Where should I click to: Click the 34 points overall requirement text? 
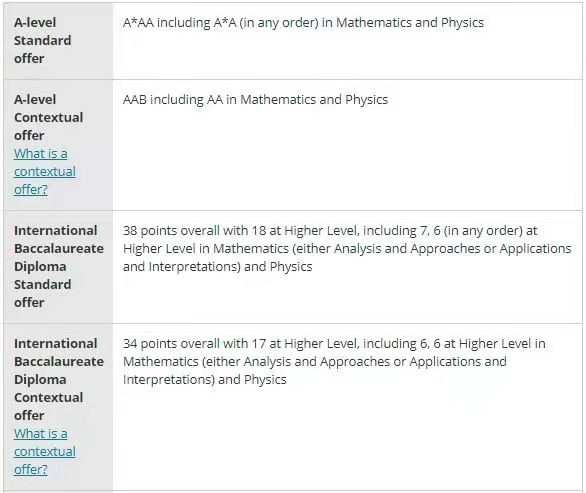click(x=334, y=361)
